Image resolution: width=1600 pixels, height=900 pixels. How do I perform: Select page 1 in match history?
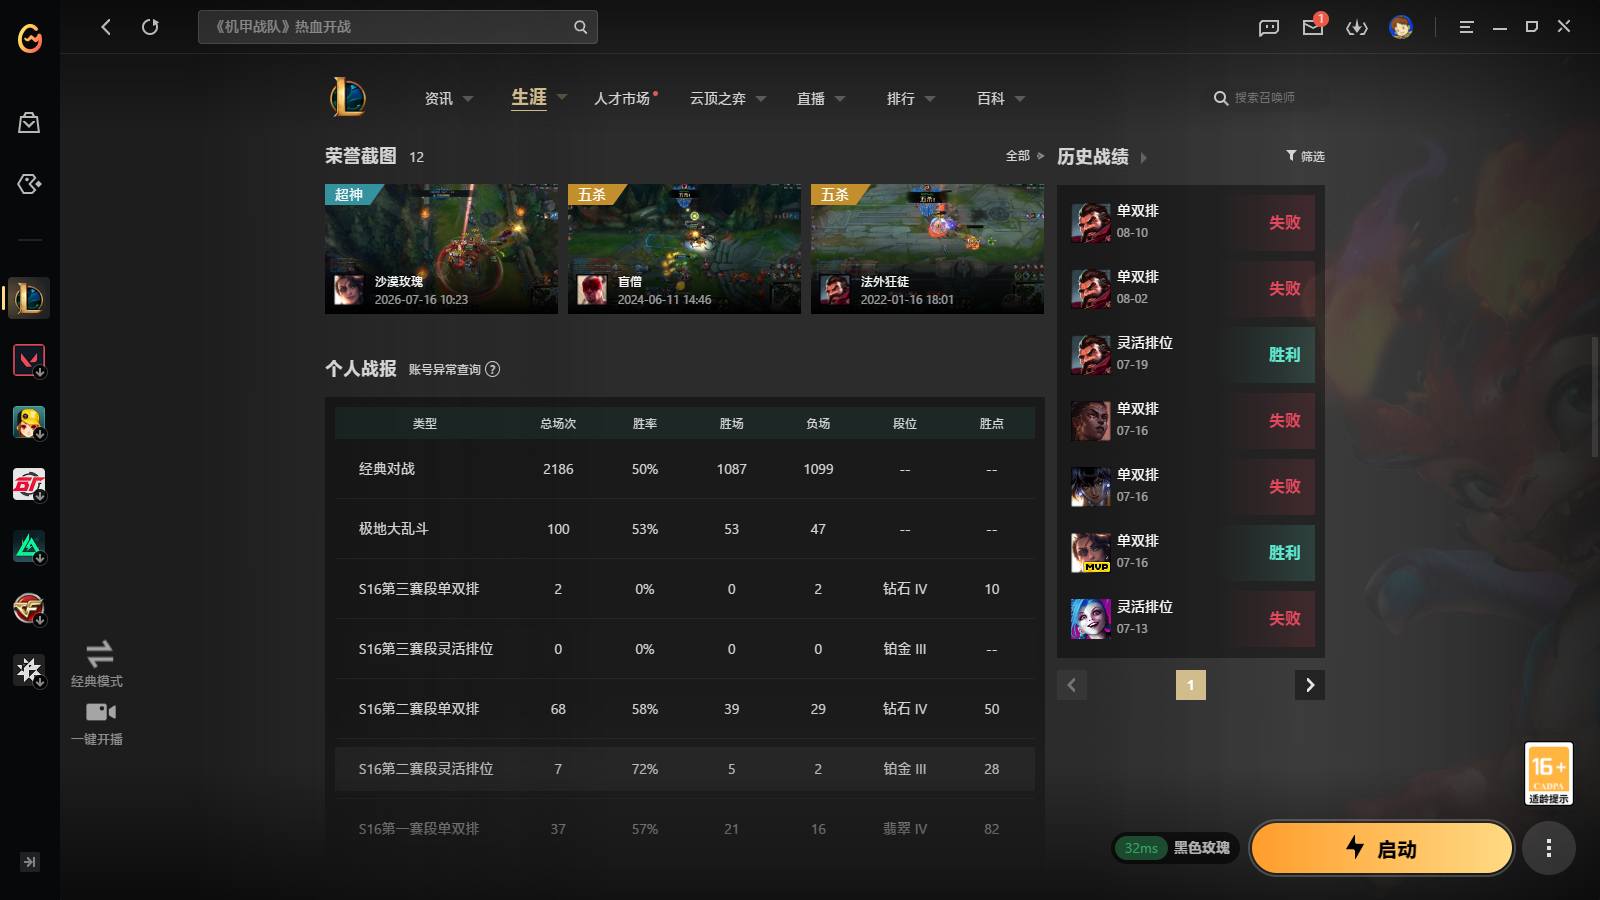(x=1190, y=685)
